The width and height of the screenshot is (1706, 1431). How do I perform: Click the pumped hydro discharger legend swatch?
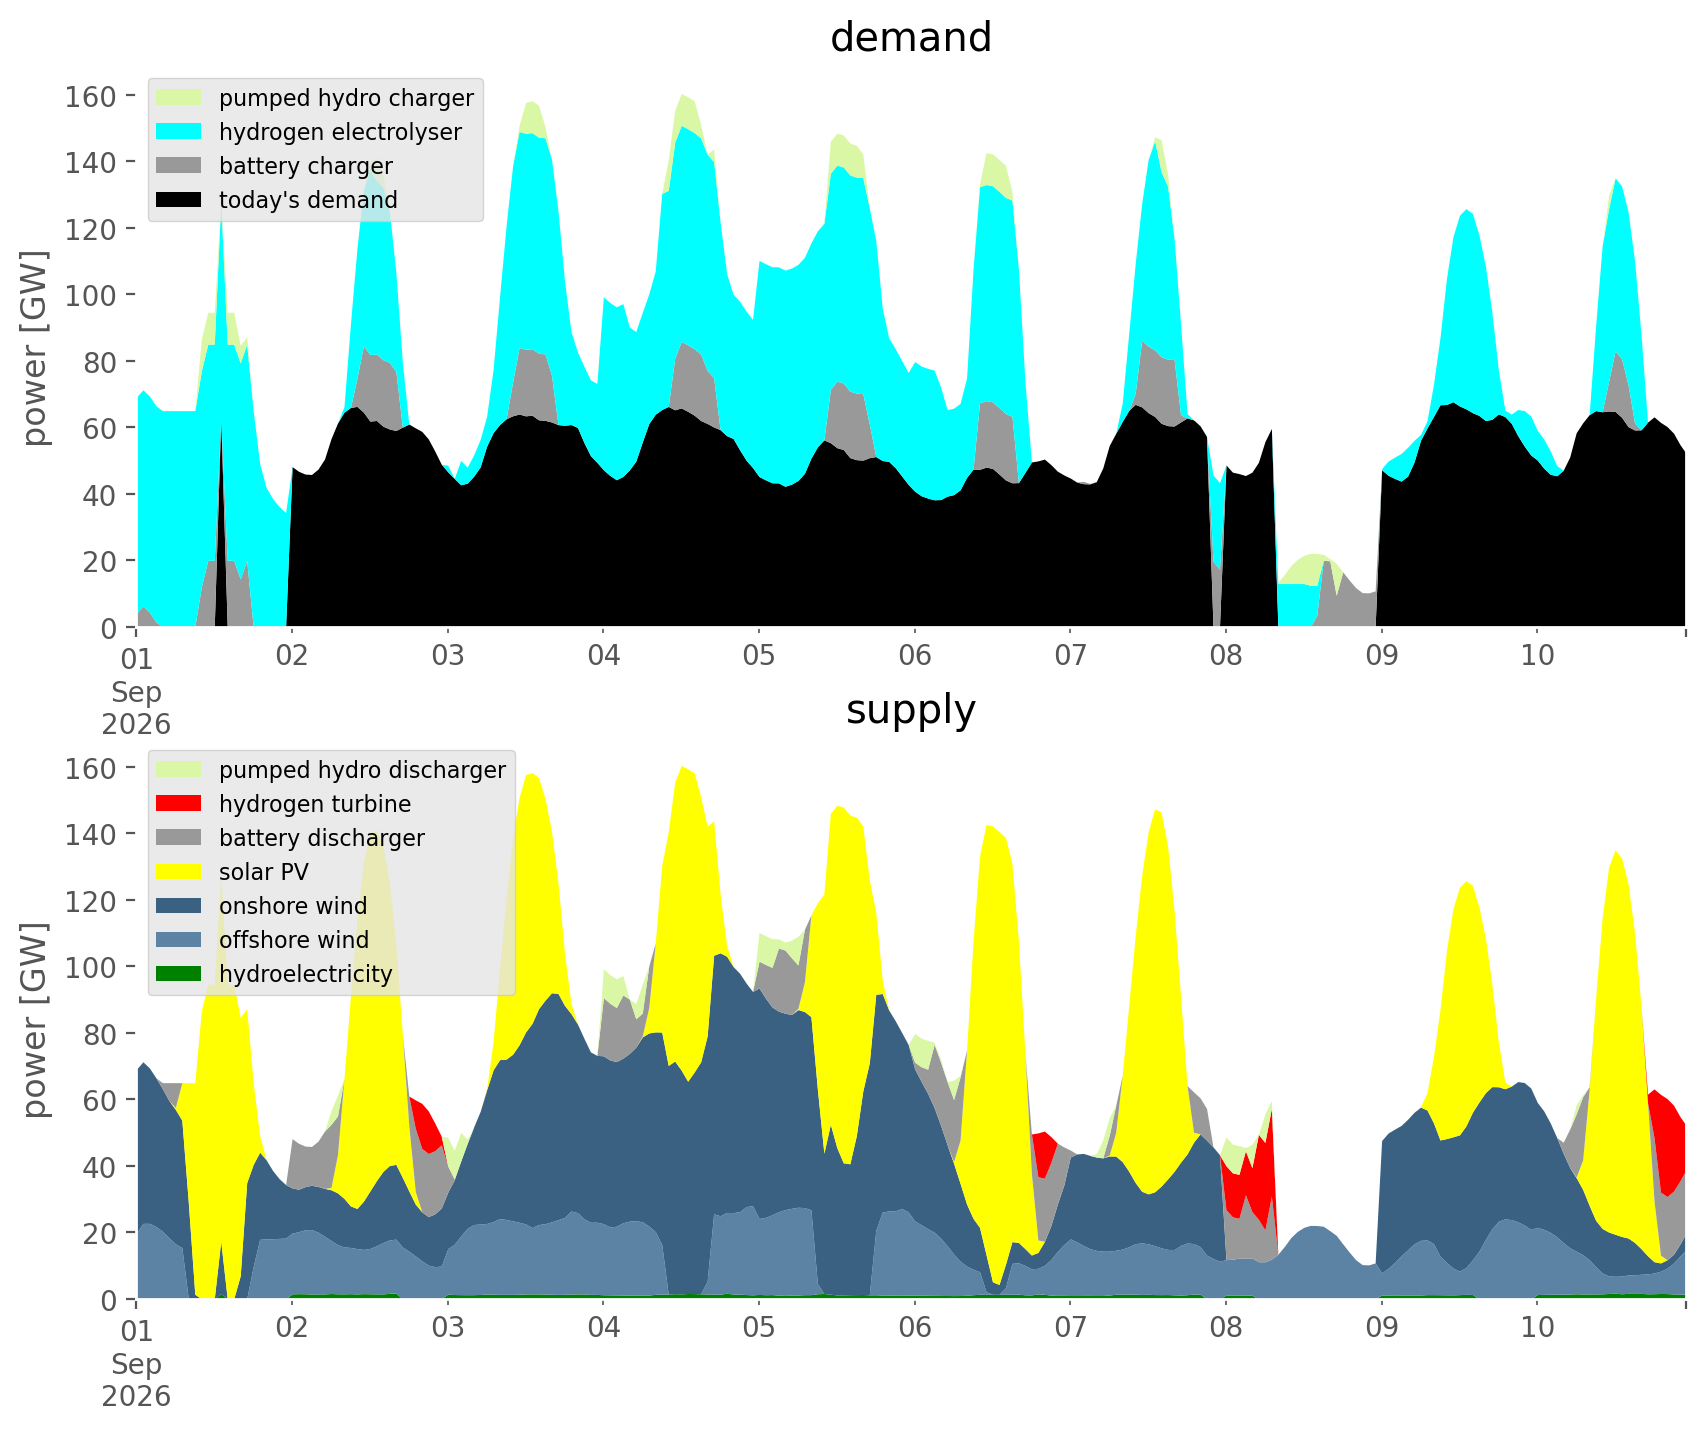(179, 770)
